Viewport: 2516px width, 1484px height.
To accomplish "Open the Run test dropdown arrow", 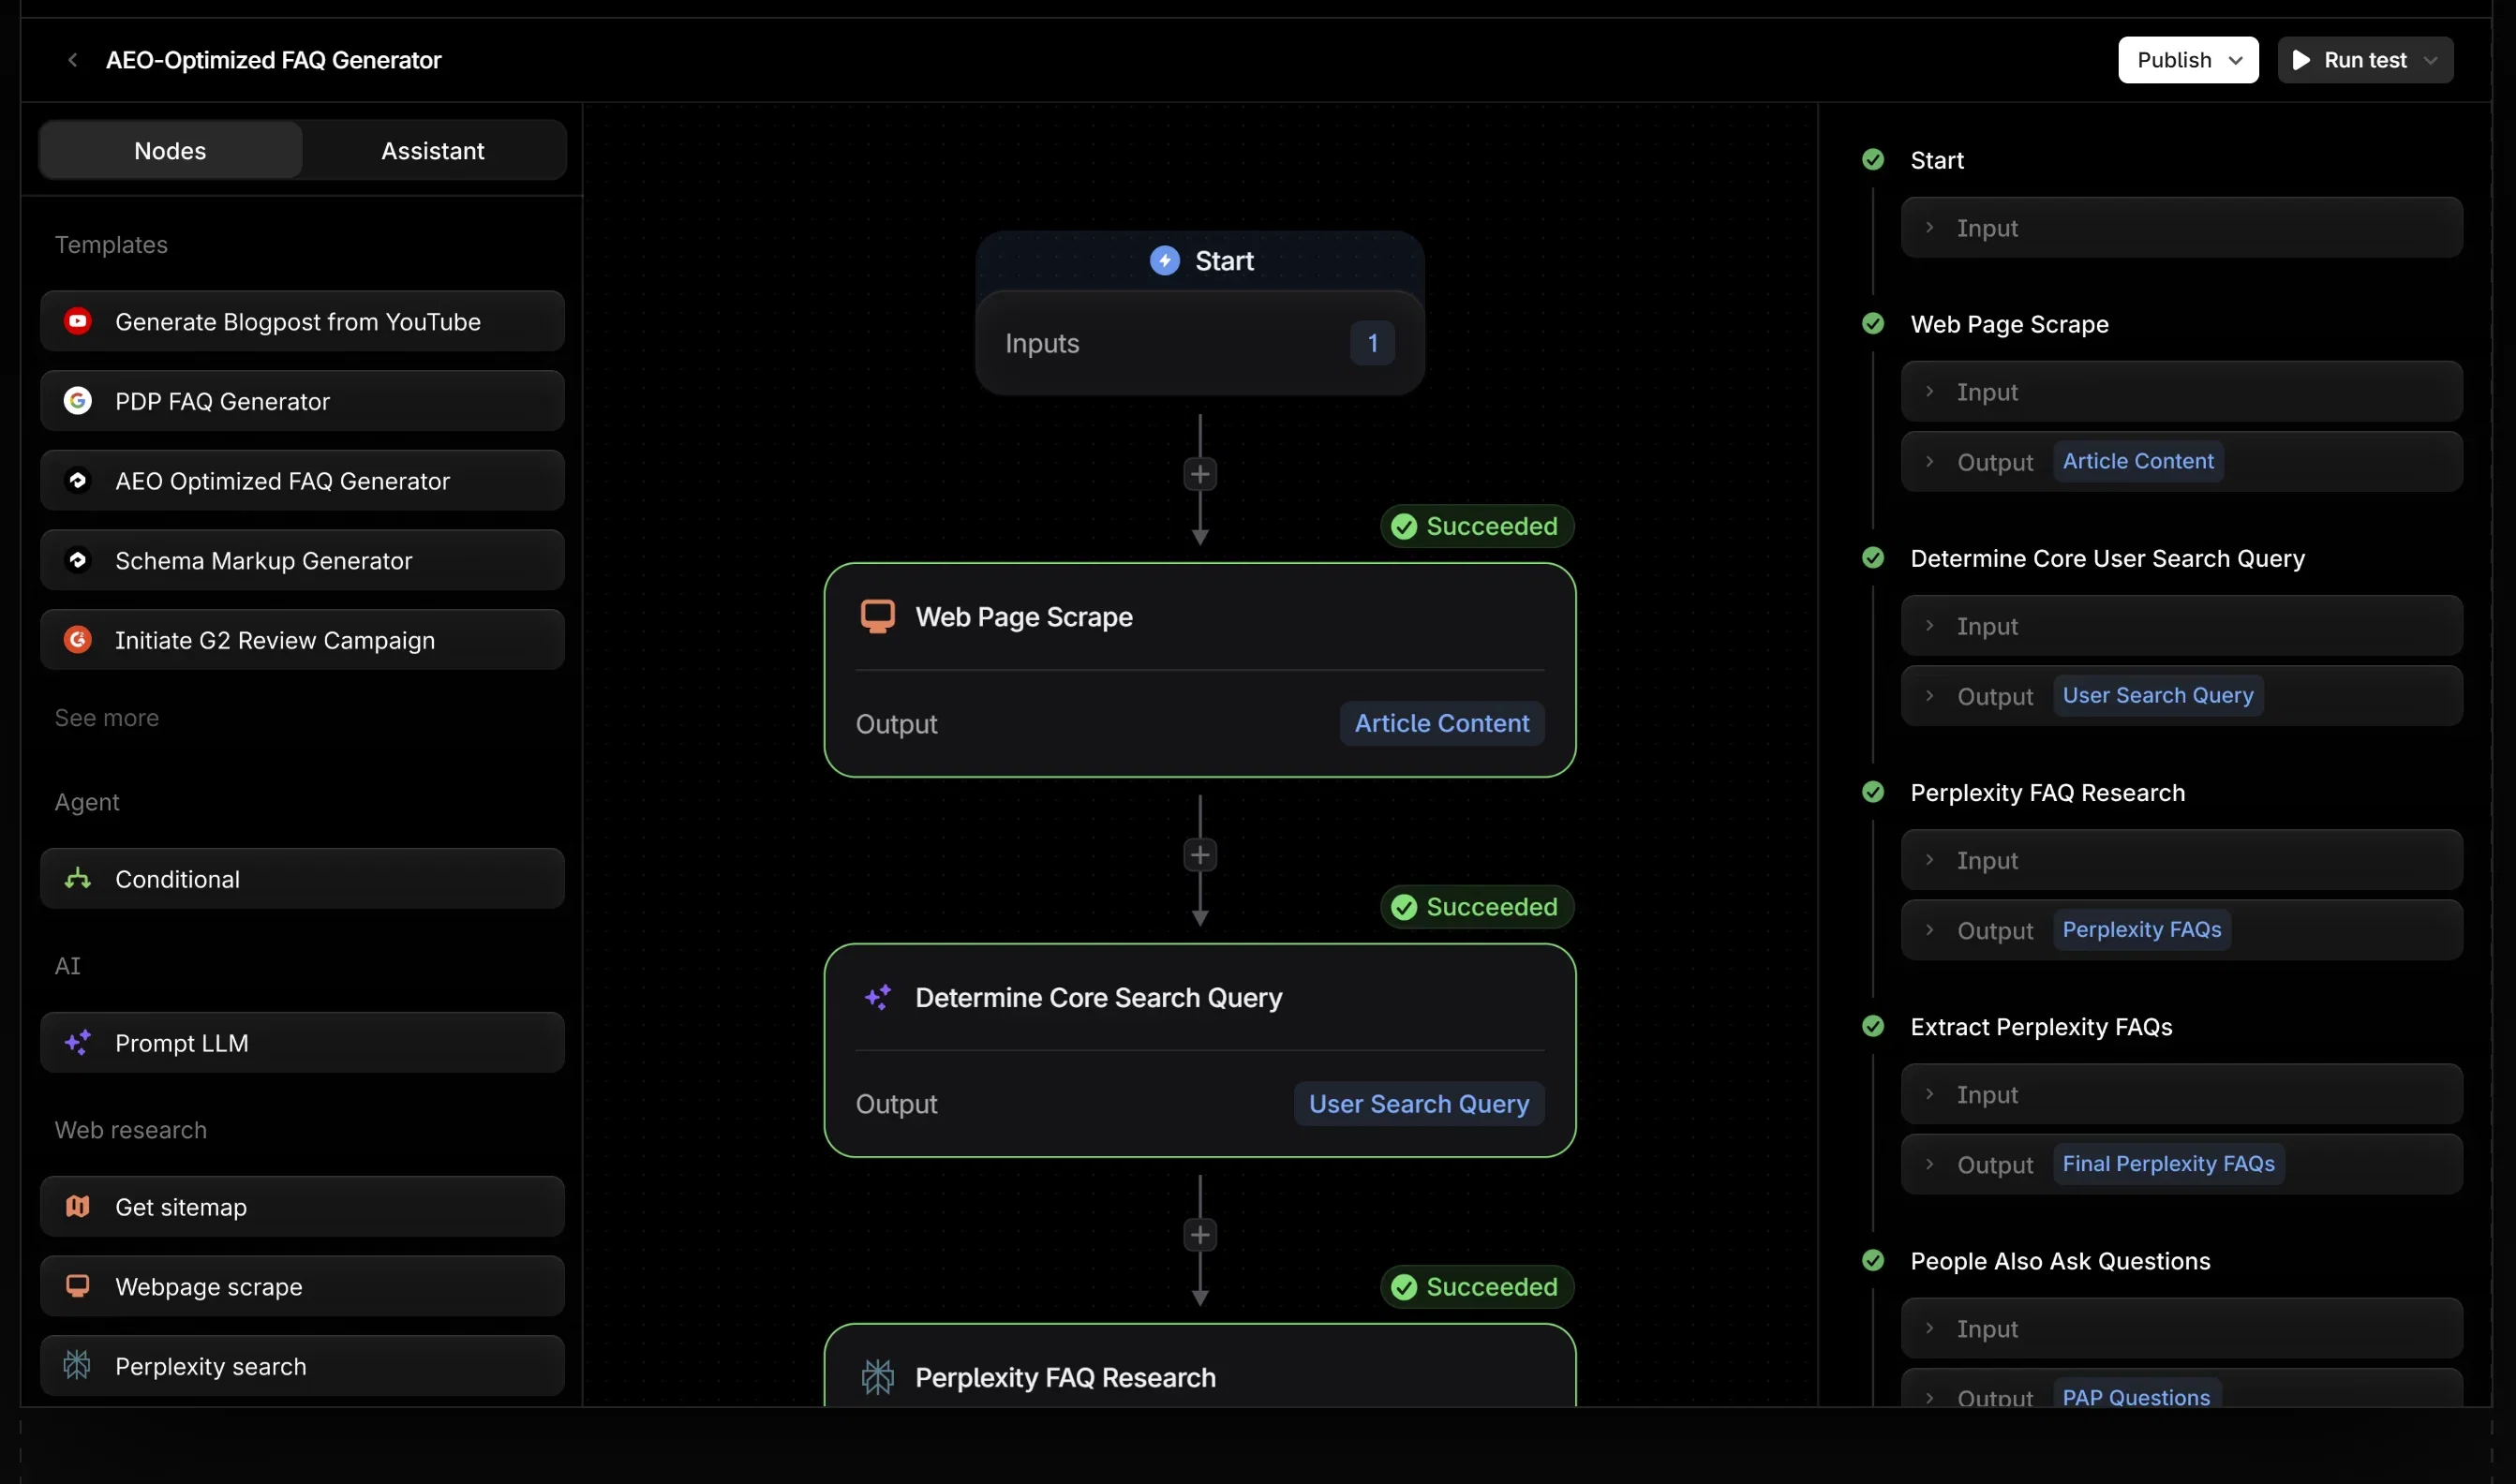I will coord(2431,60).
